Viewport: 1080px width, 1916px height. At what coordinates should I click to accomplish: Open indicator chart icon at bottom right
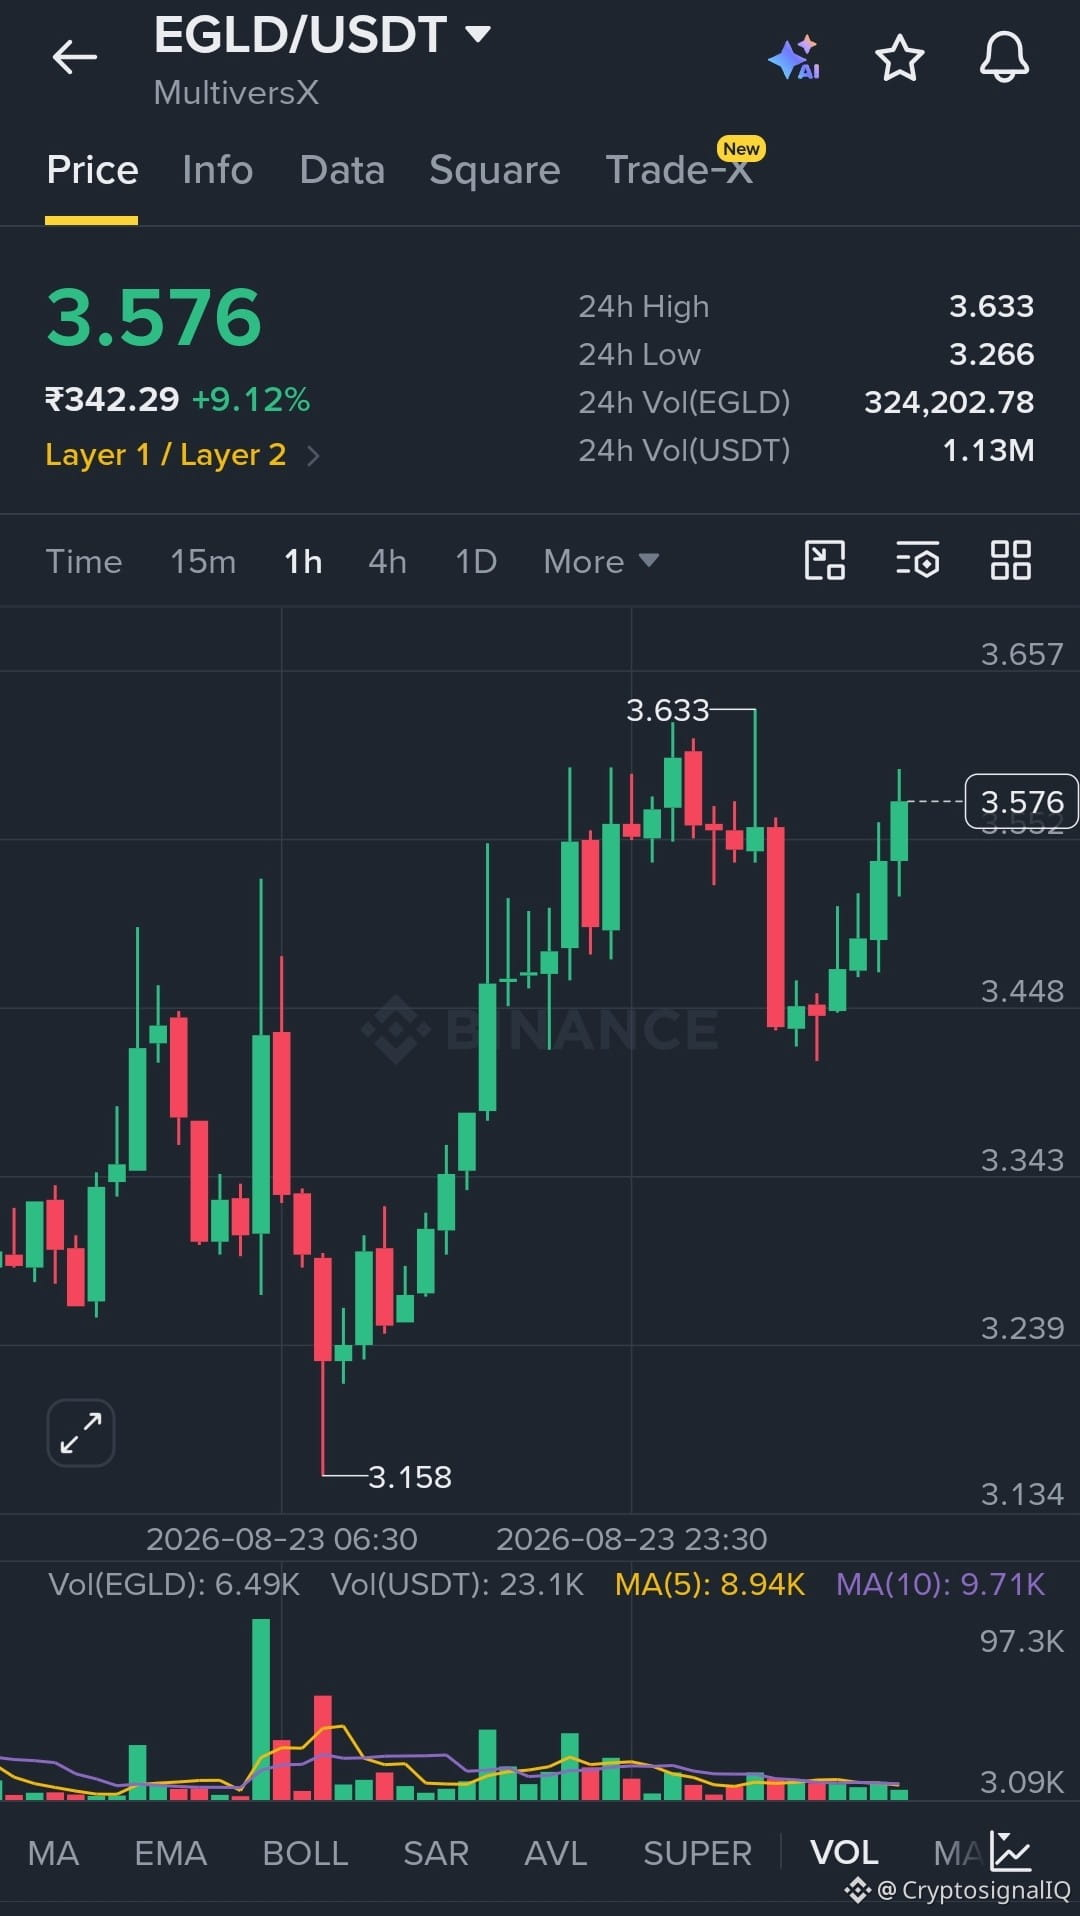[1010, 1851]
